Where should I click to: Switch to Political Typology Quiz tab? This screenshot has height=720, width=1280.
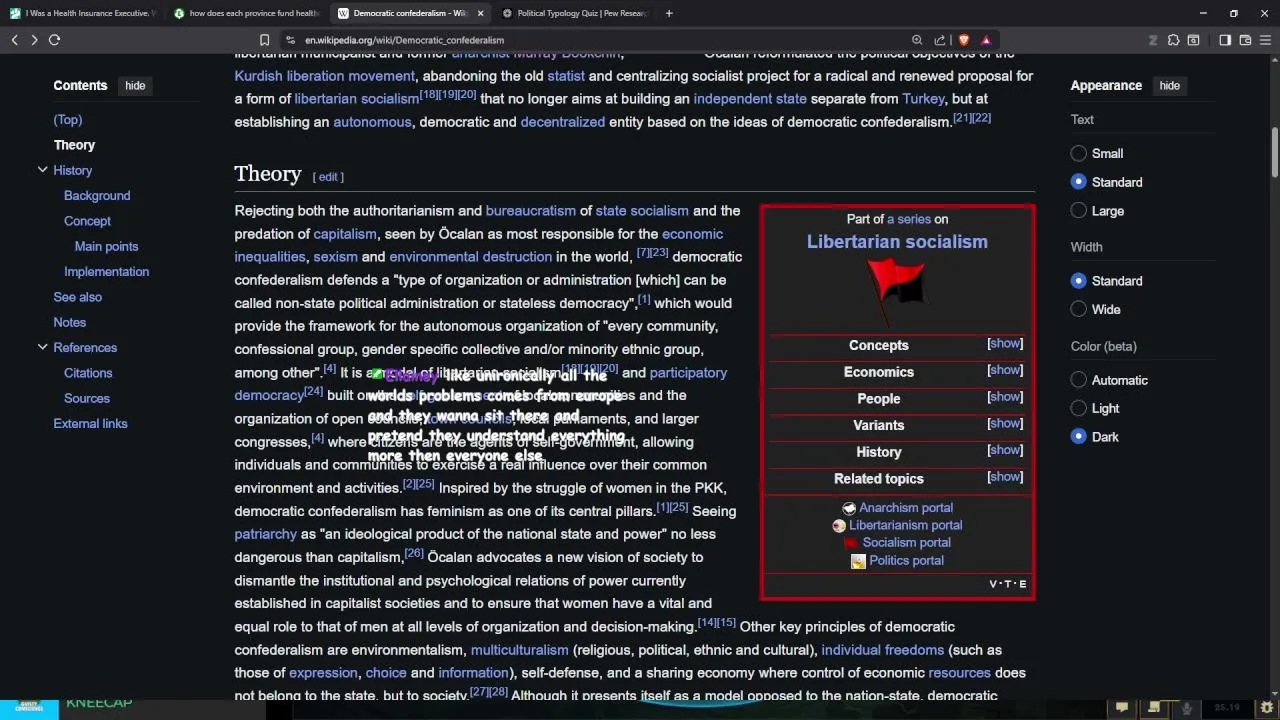[575, 13]
